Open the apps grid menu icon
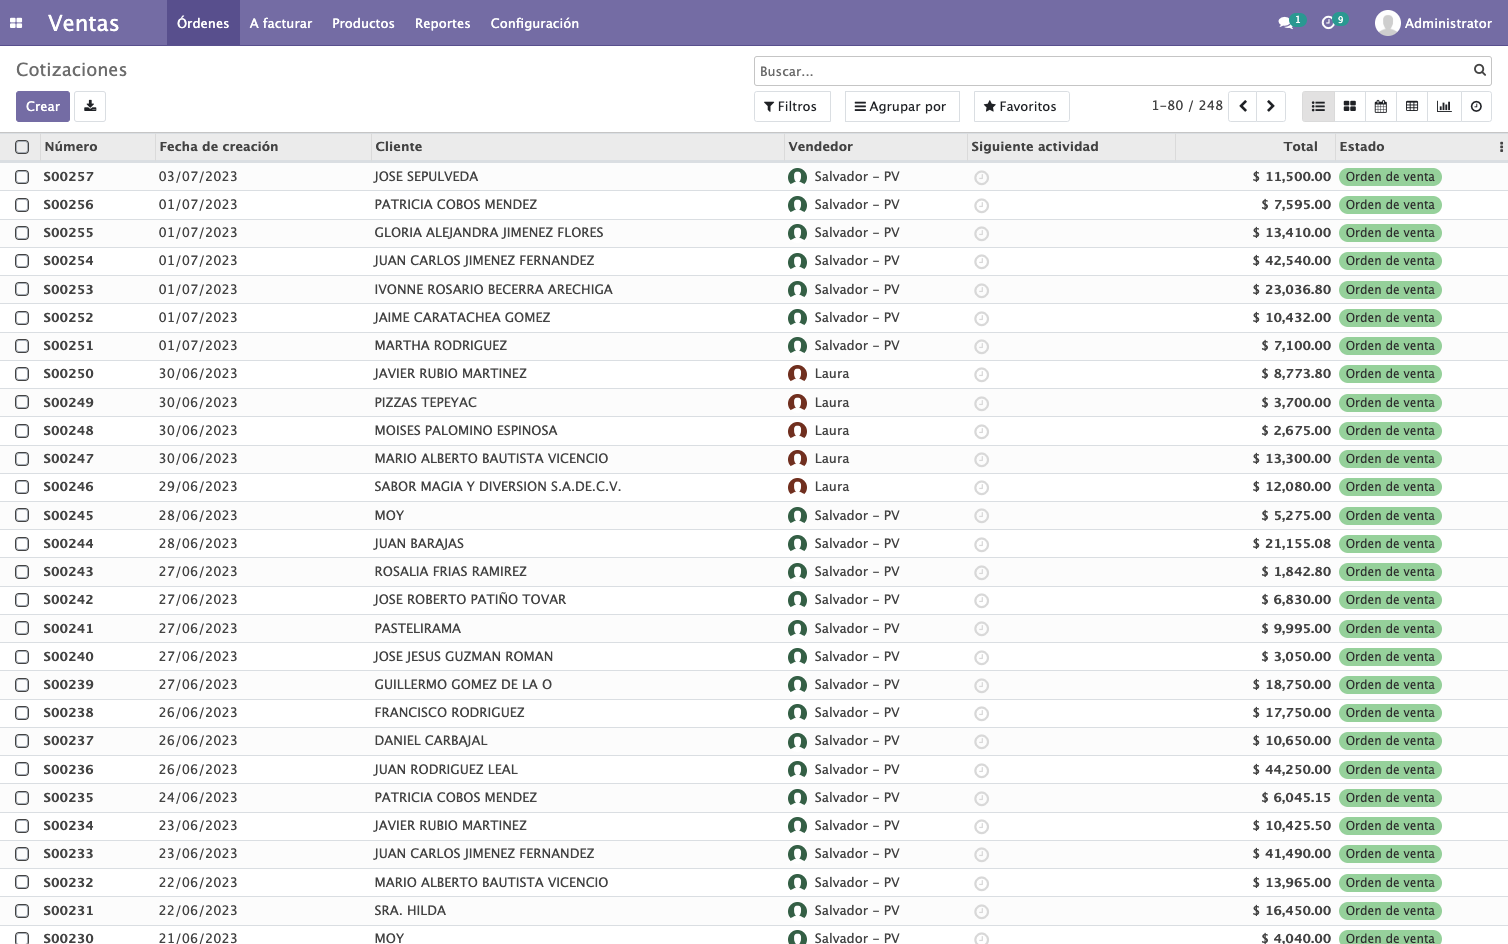Image resolution: width=1508 pixels, height=944 pixels. (16, 23)
